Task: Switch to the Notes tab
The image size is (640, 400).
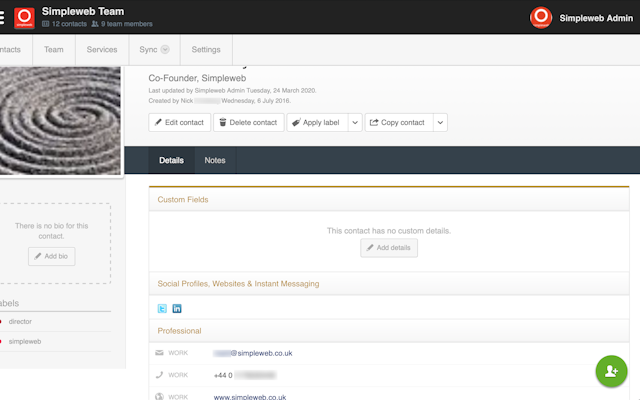Action: [x=215, y=160]
